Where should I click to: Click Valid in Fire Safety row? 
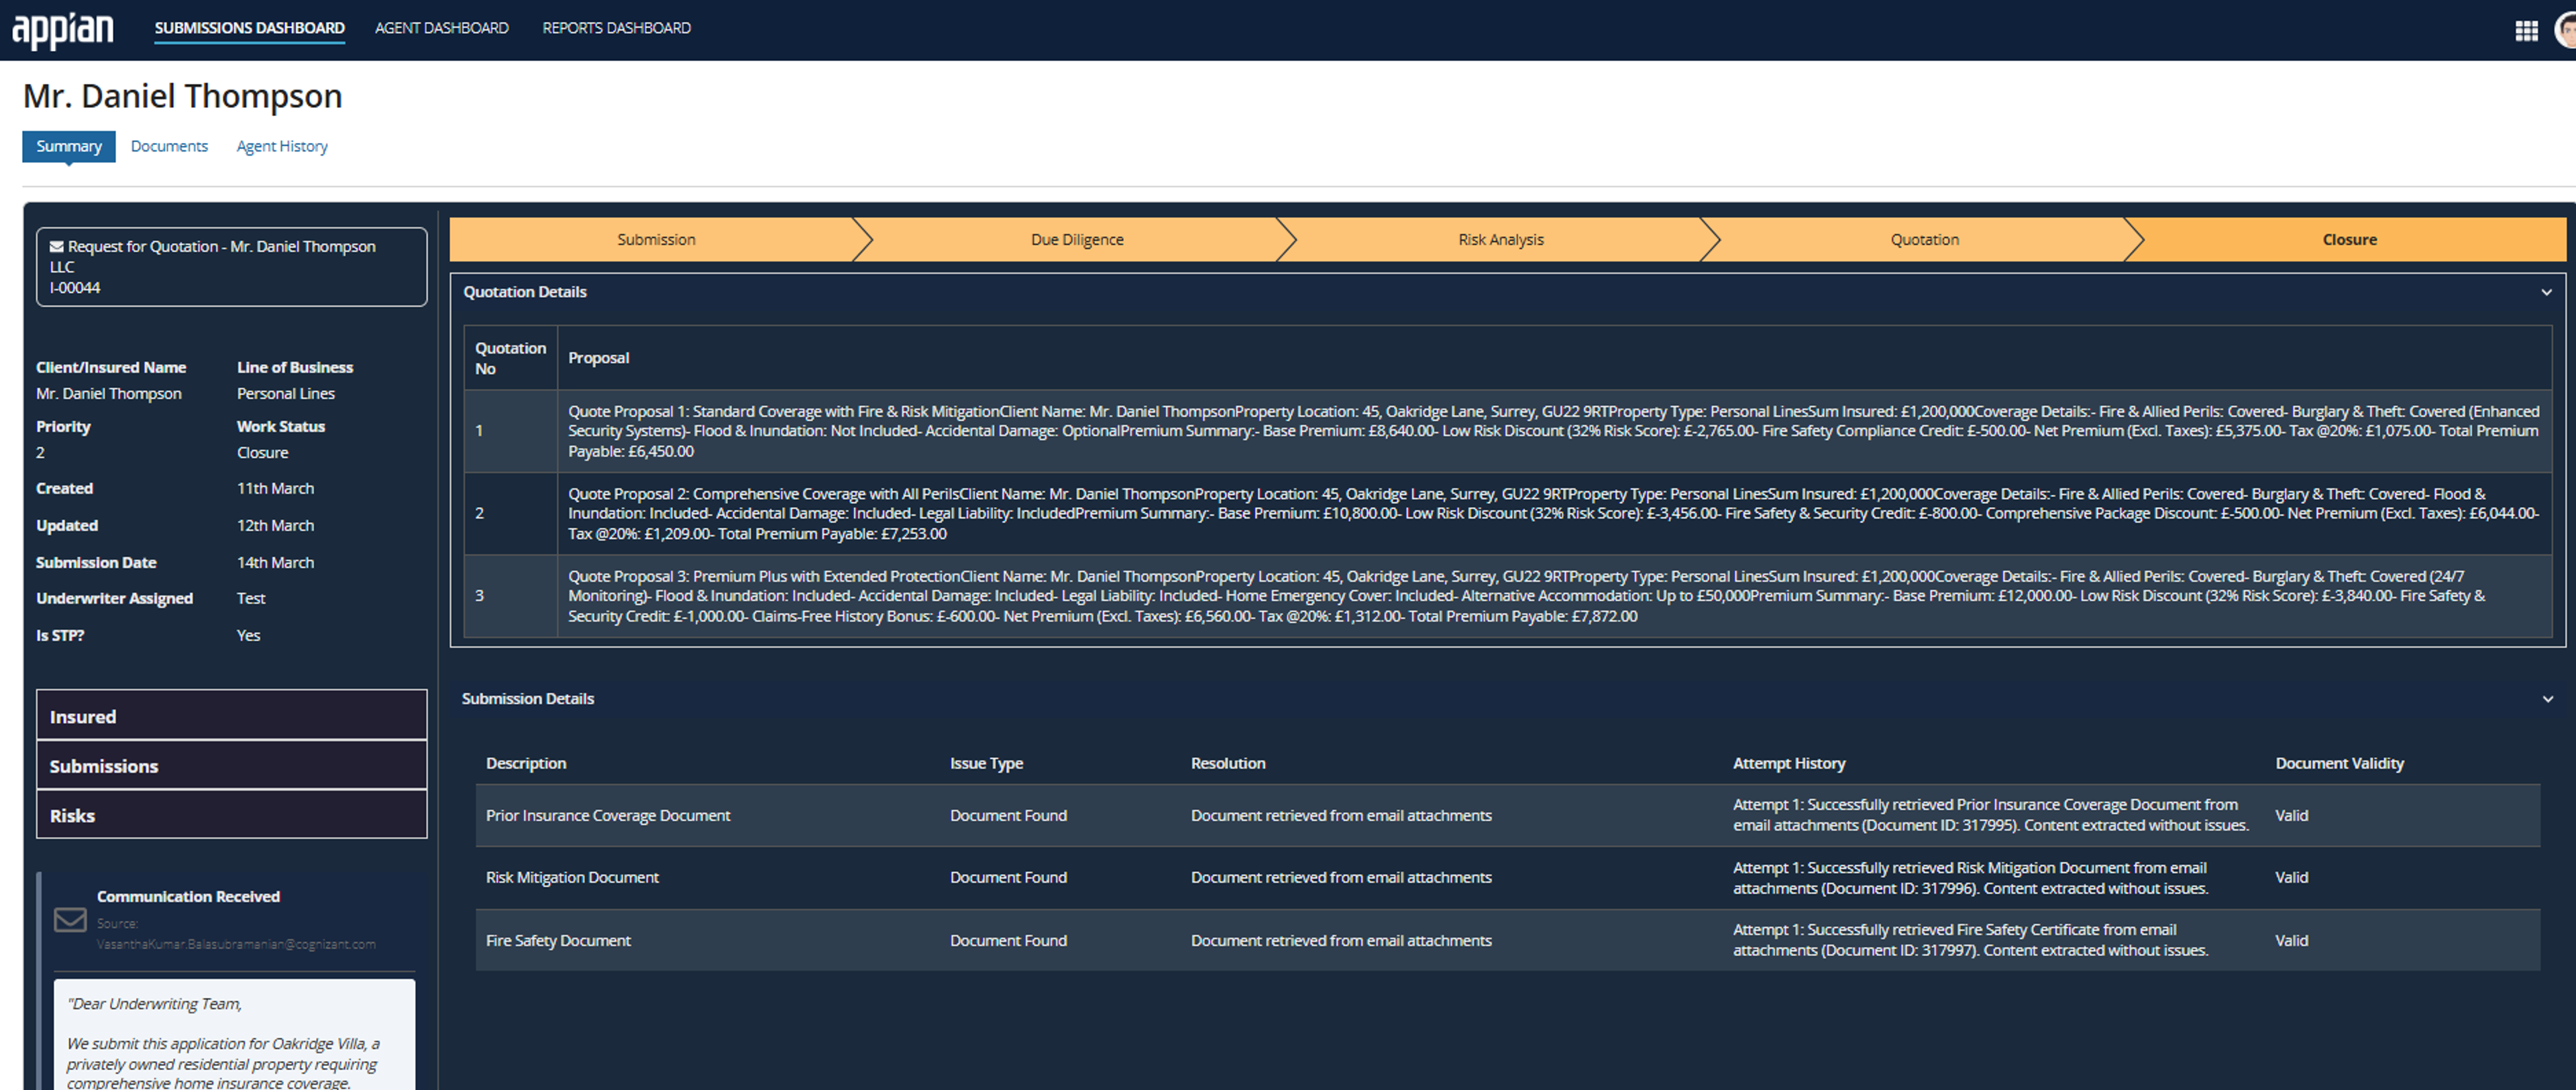click(x=2291, y=941)
